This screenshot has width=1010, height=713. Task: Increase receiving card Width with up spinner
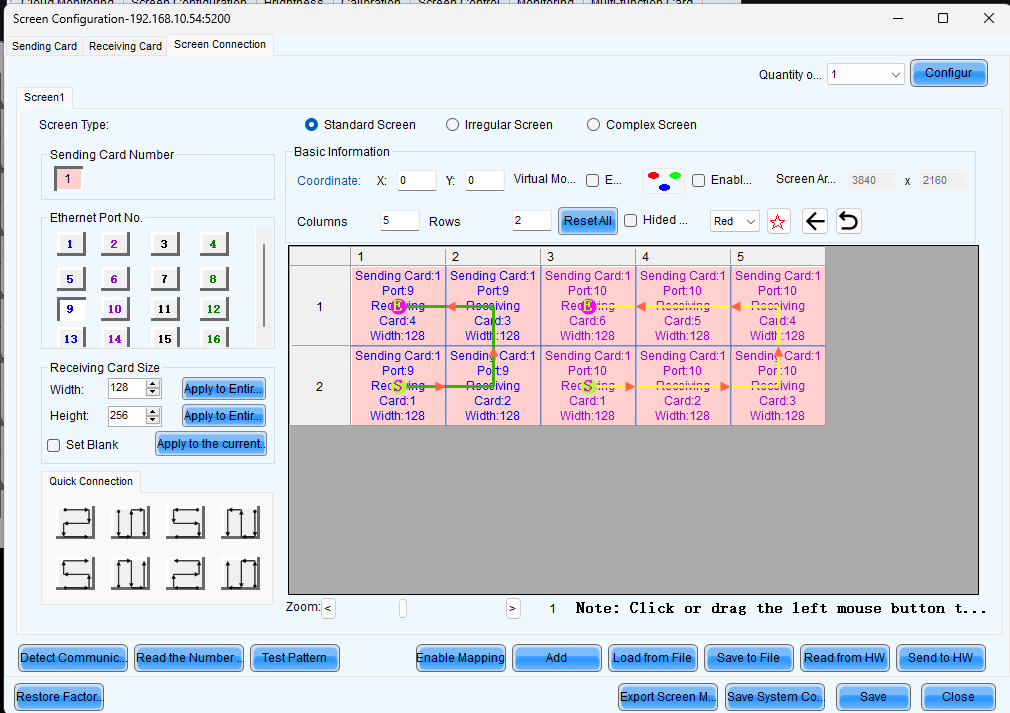[x=153, y=385]
